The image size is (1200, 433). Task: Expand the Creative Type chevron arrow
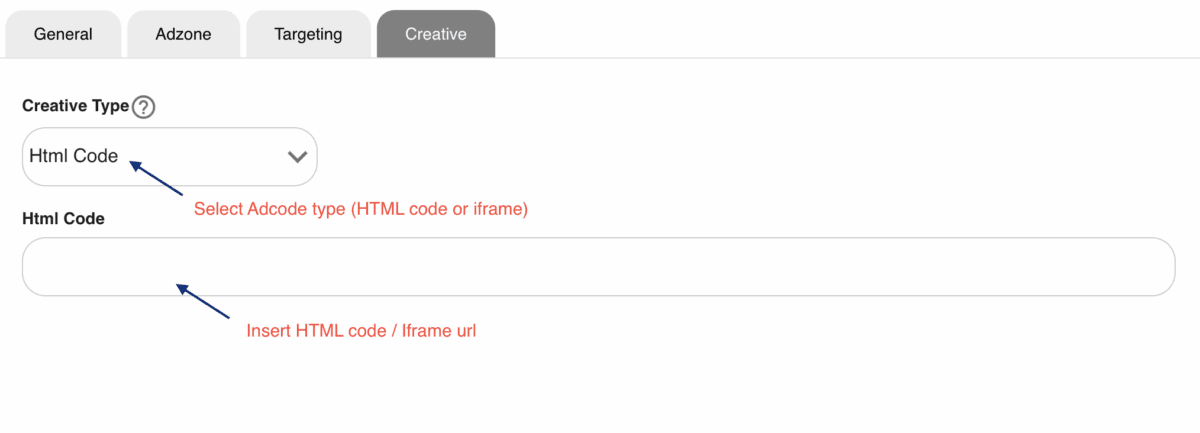(297, 156)
